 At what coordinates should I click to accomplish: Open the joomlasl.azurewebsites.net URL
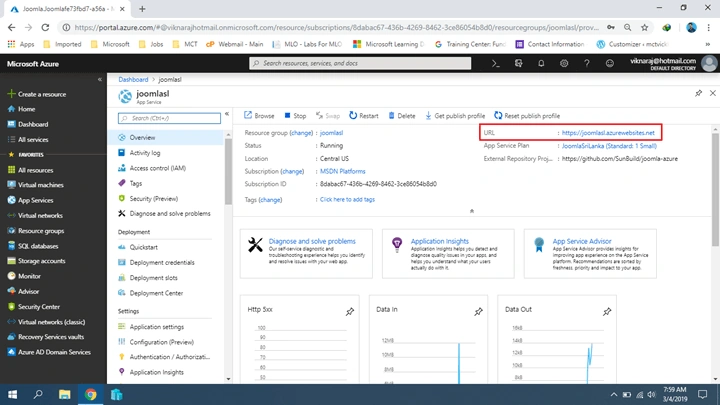coord(608,133)
